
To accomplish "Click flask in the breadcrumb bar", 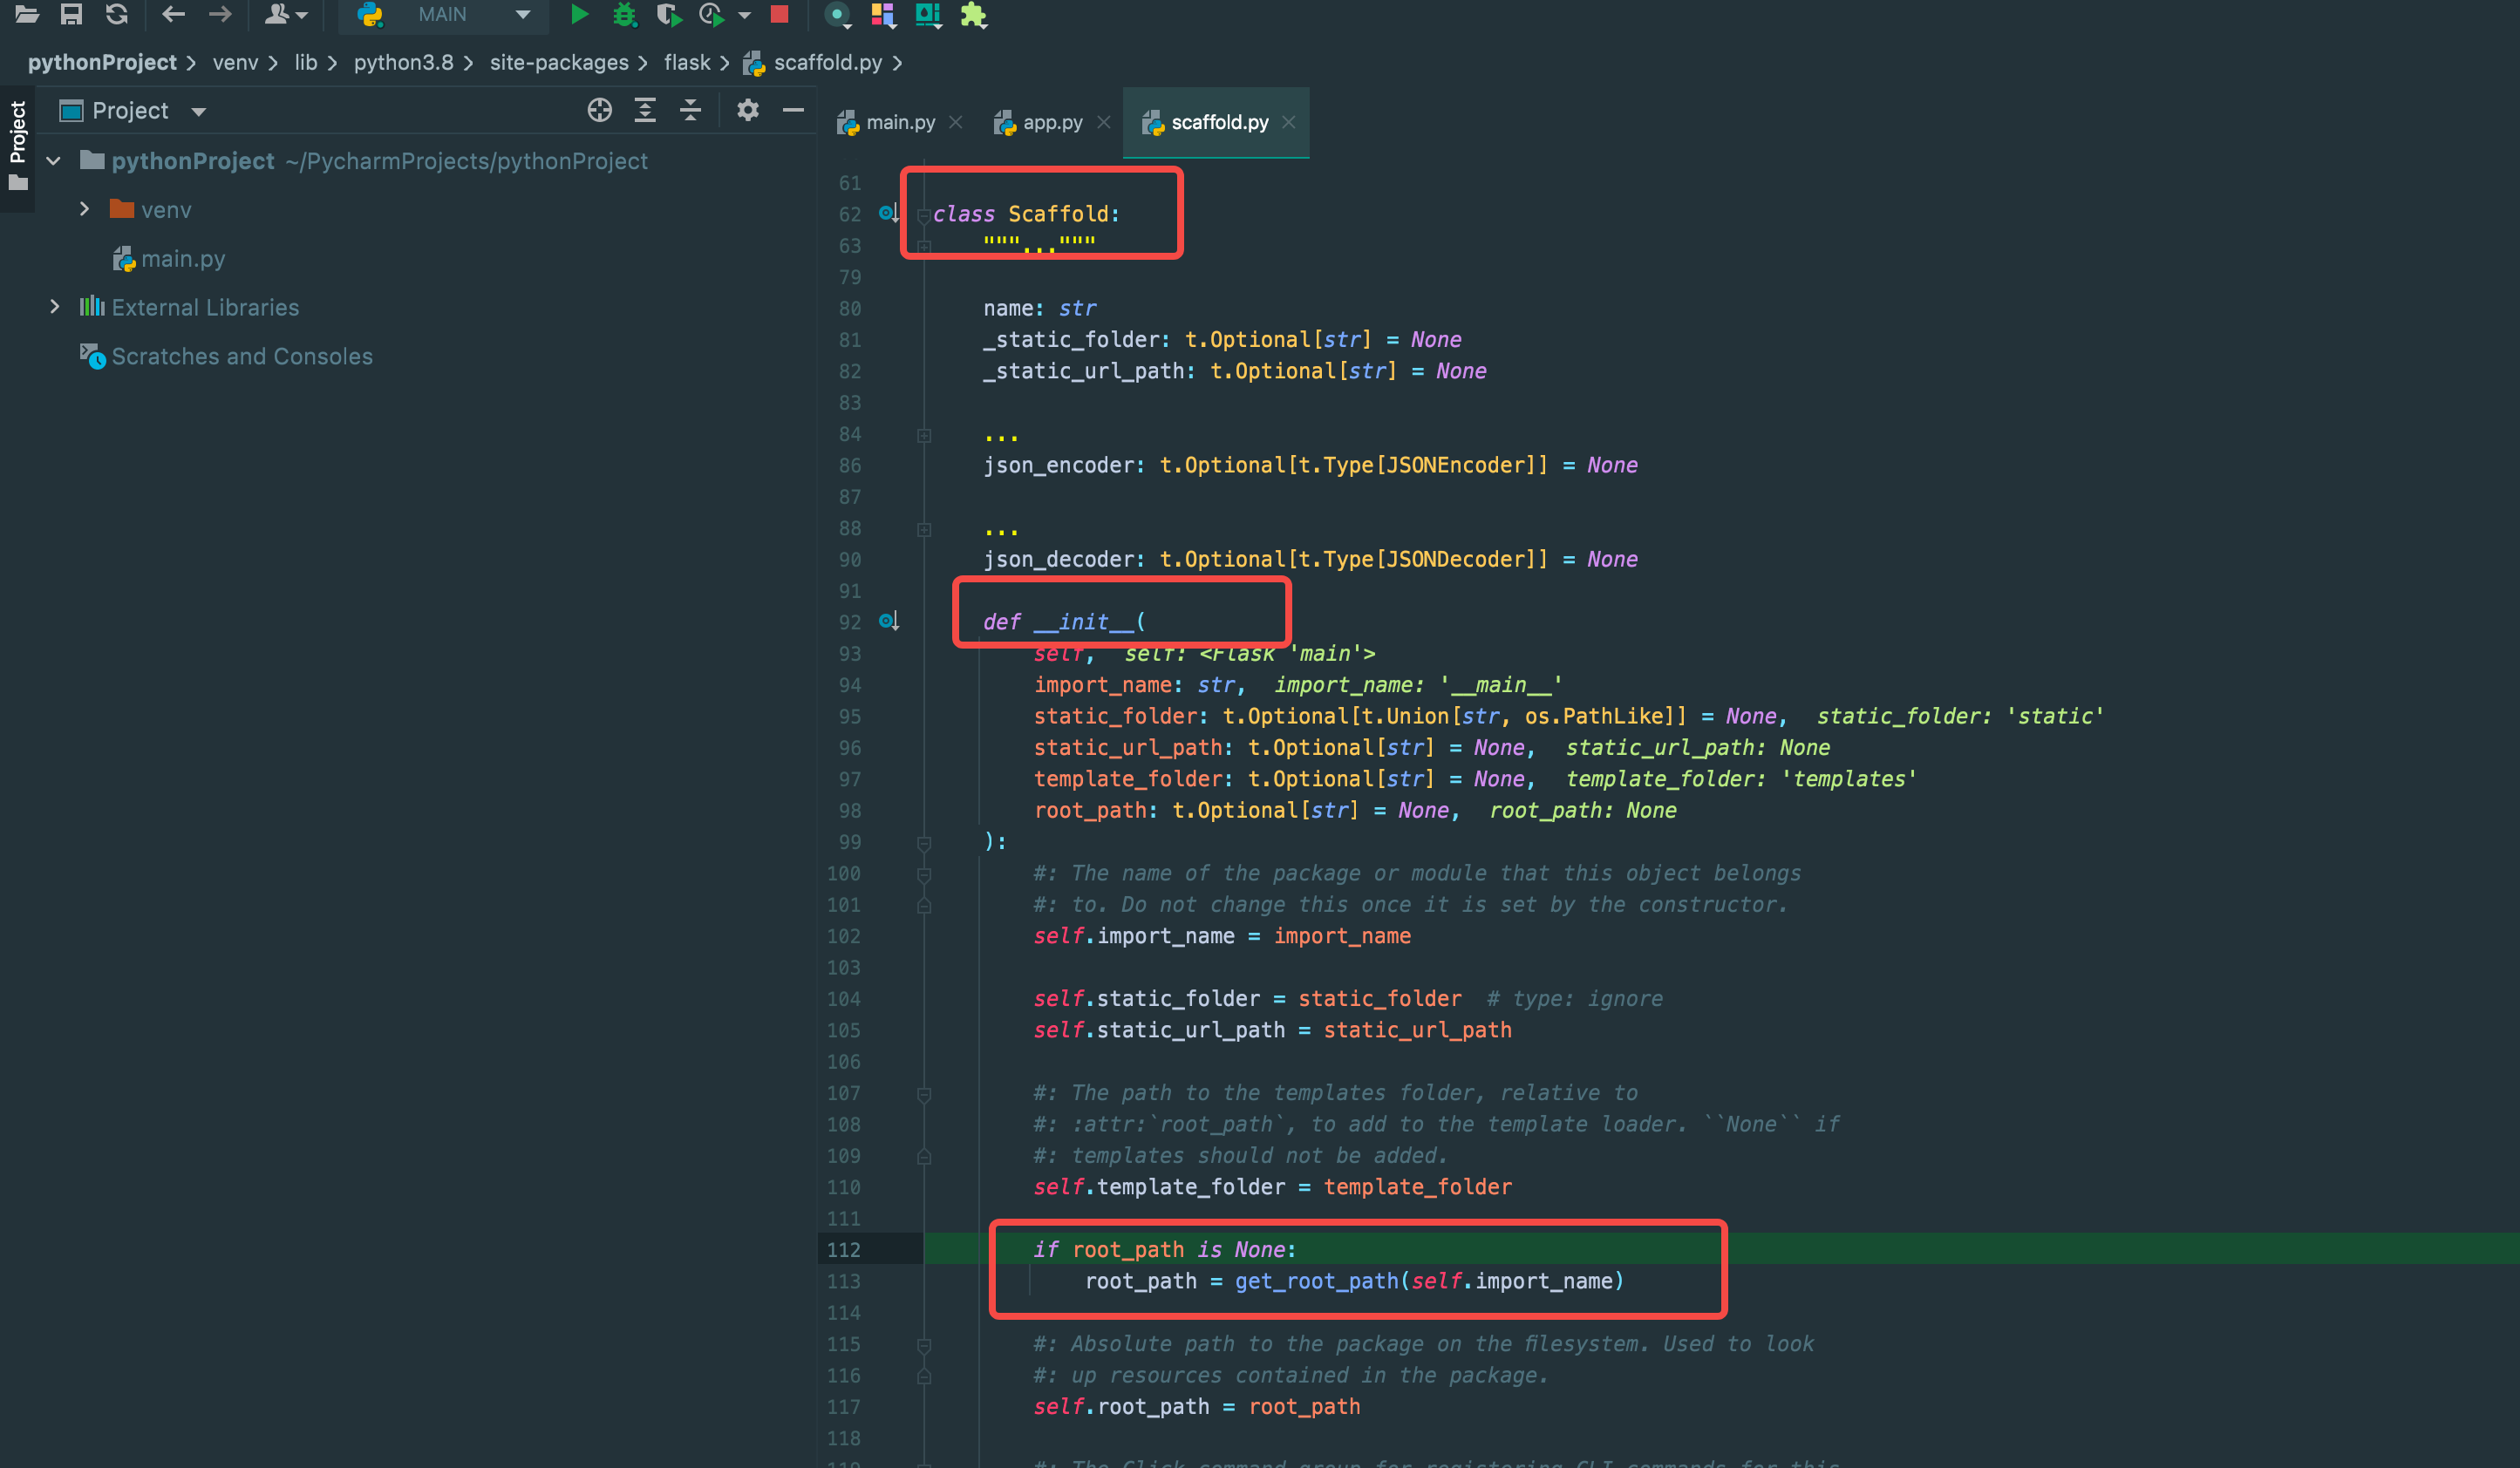I will click(687, 62).
